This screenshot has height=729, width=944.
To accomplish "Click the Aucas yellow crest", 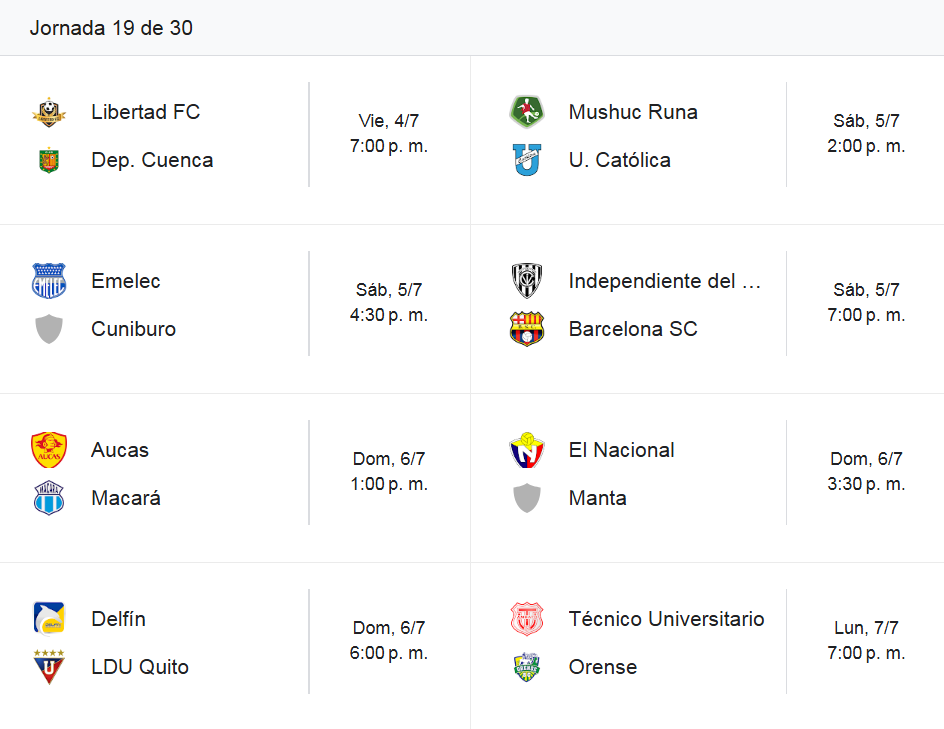I will click(49, 450).
